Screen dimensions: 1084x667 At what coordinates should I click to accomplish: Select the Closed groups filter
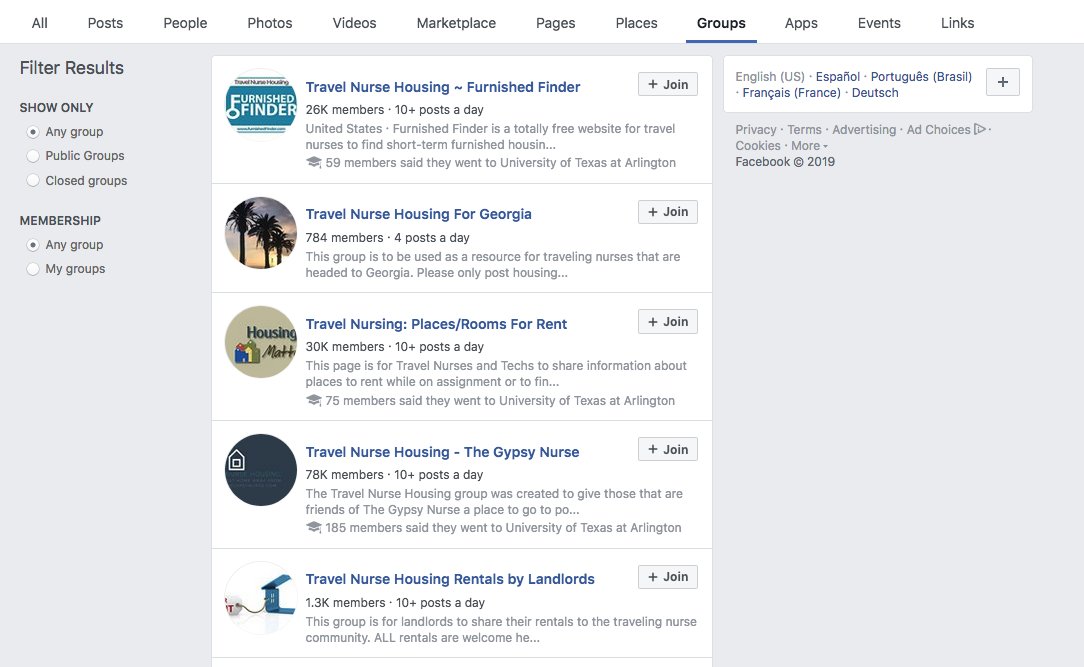point(32,180)
